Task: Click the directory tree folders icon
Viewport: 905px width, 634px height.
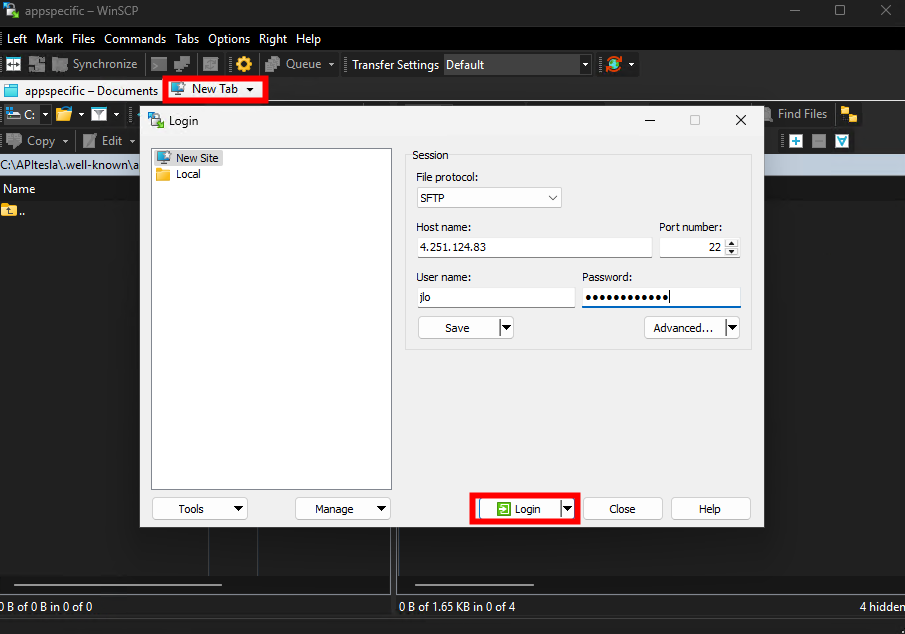Action: (x=848, y=114)
